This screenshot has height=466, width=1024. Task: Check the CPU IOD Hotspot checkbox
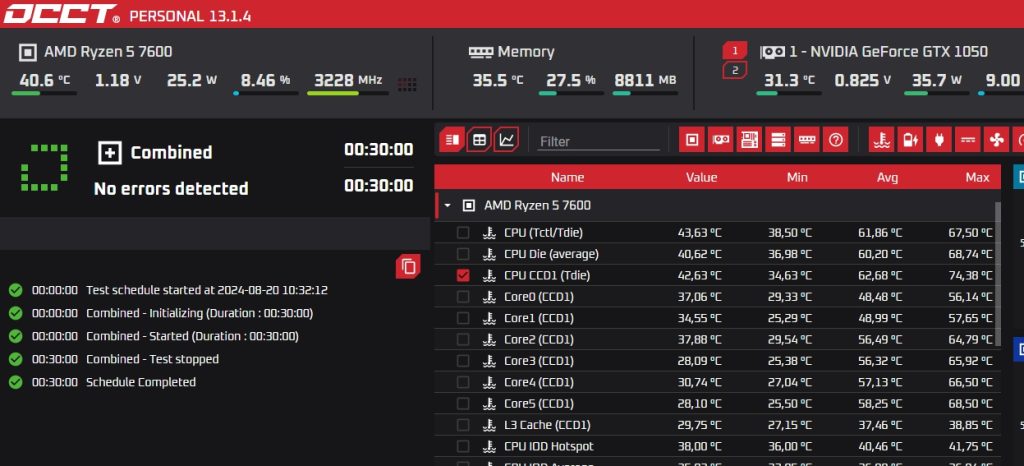[x=463, y=446]
